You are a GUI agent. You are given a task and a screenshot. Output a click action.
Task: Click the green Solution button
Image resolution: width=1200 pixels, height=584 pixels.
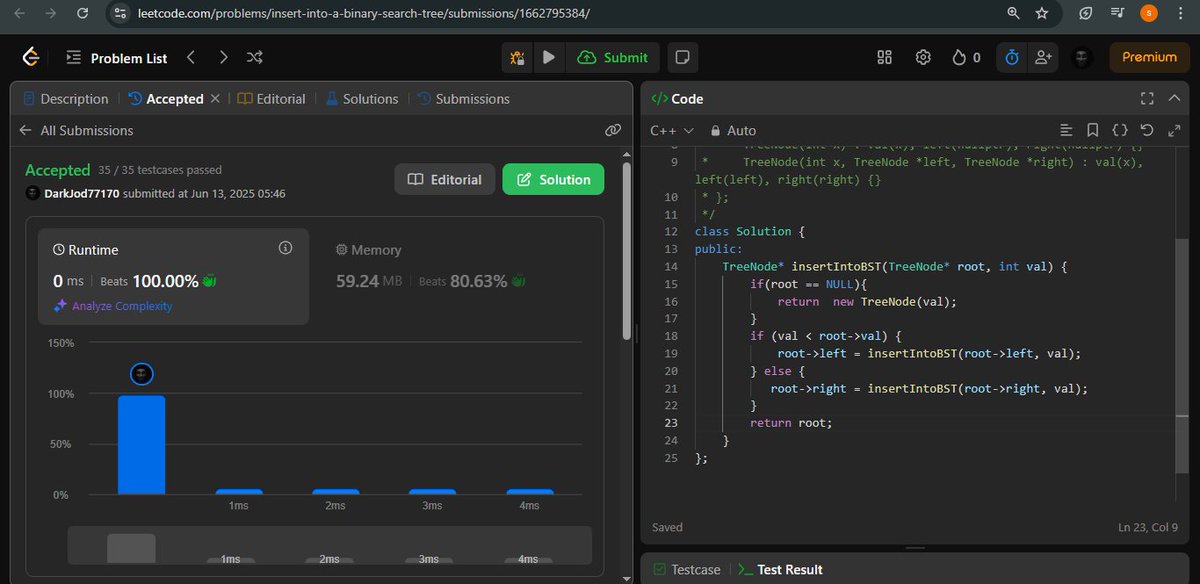[x=553, y=180]
